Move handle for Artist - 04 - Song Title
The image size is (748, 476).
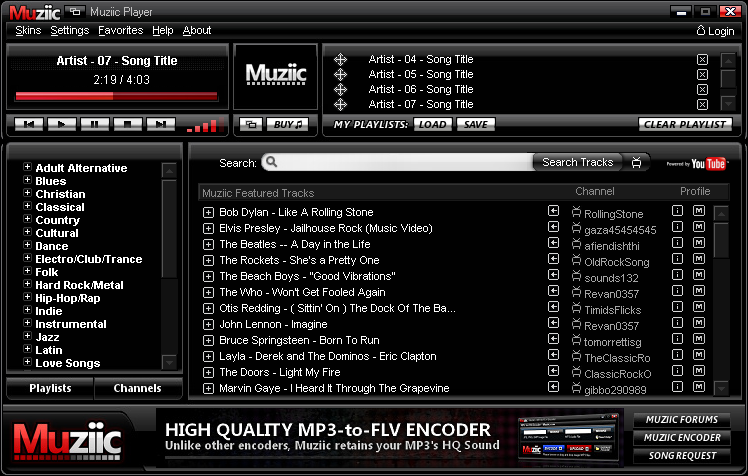tap(340, 60)
